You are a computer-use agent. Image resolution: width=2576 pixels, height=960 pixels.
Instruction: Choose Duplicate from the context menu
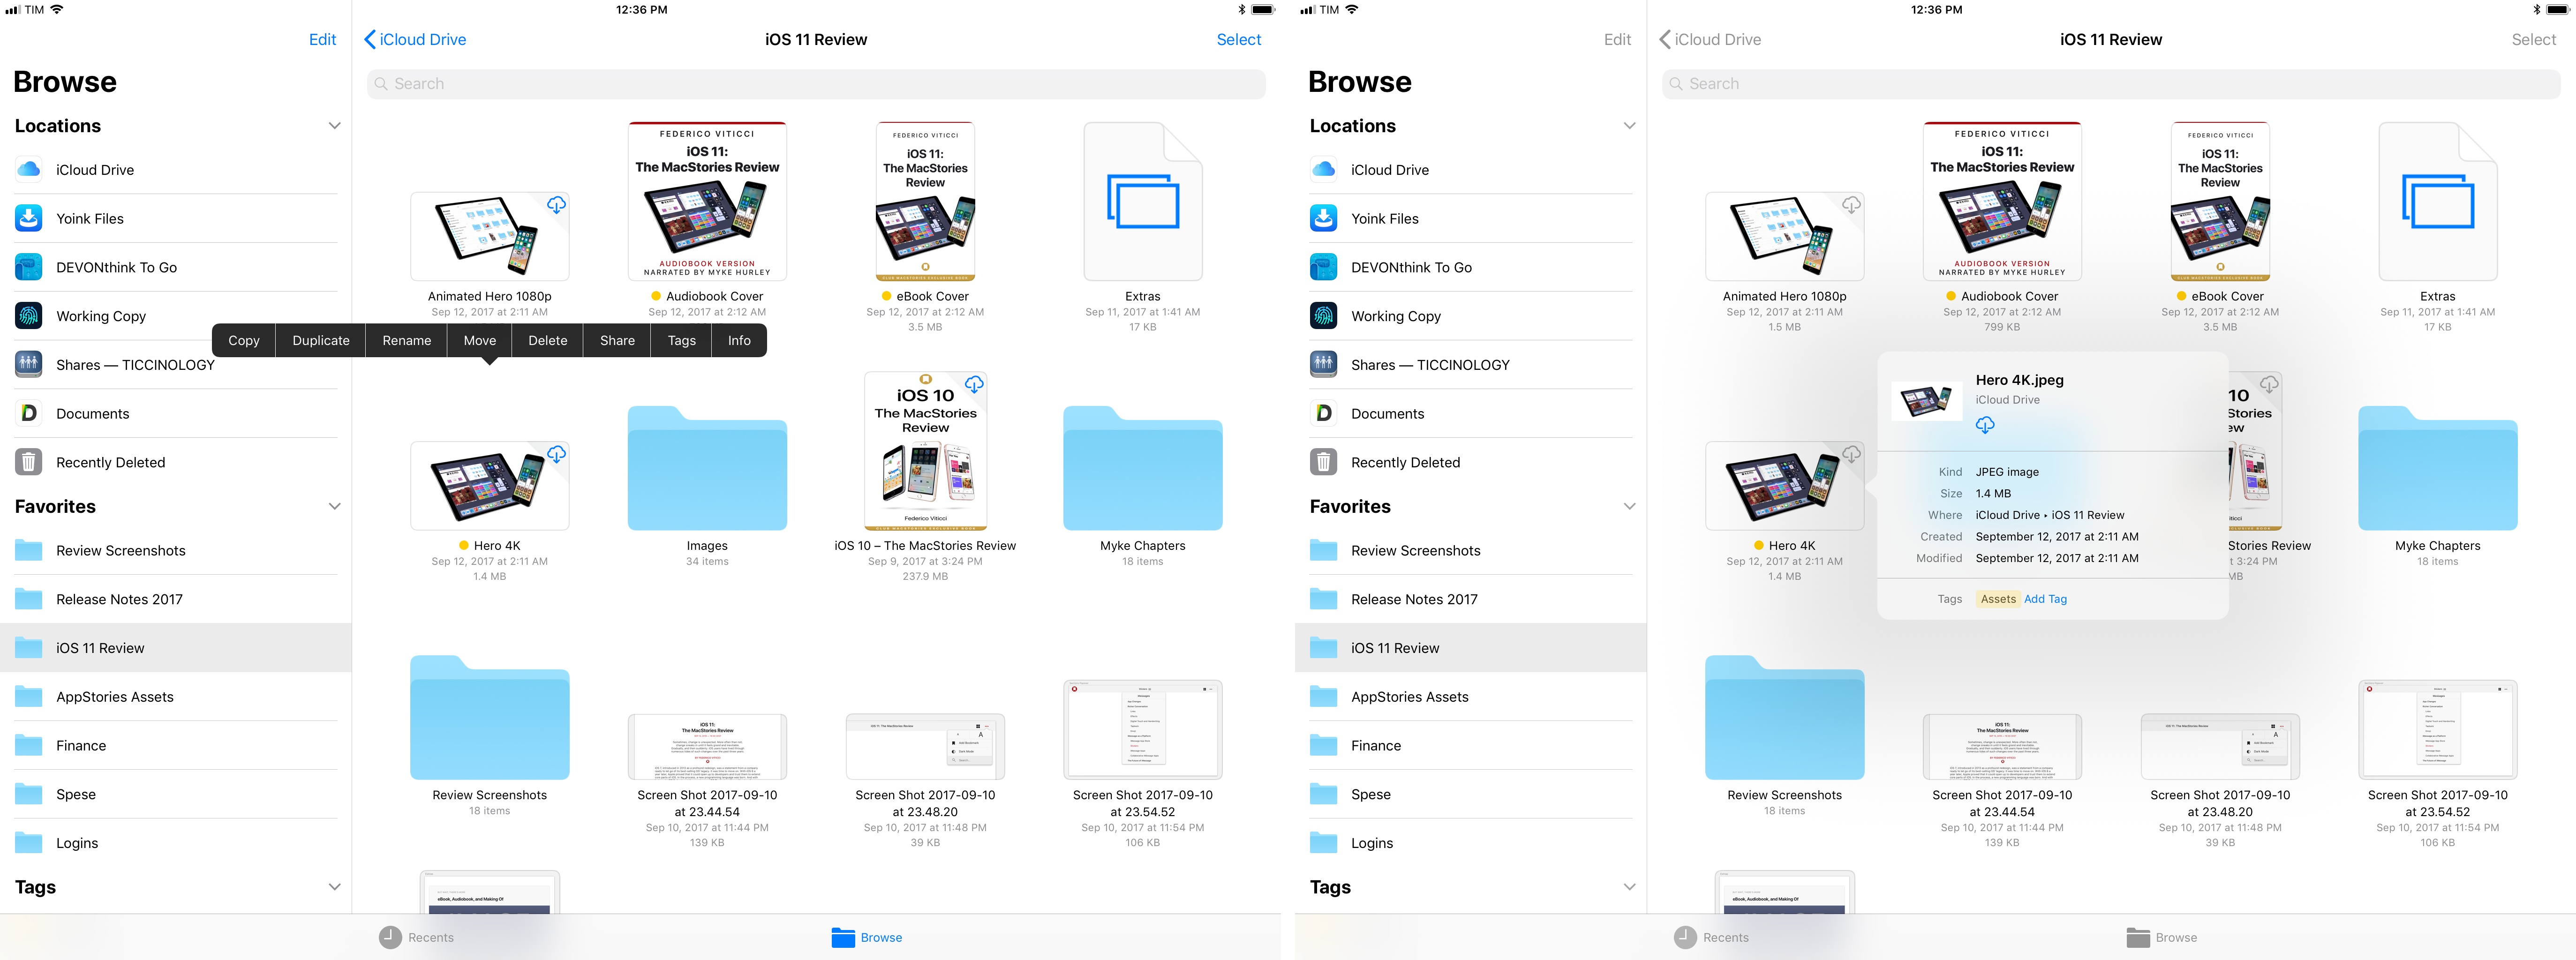[321, 341]
